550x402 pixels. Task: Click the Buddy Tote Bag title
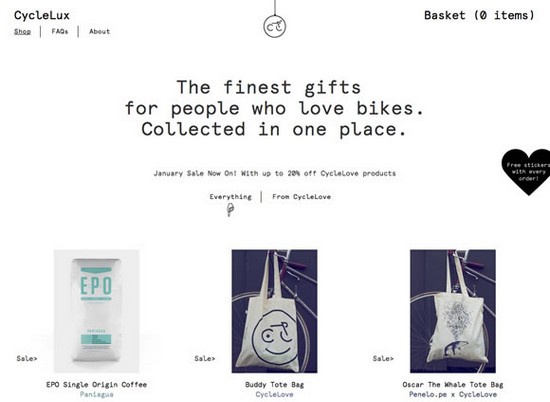[x=275, y=385]
